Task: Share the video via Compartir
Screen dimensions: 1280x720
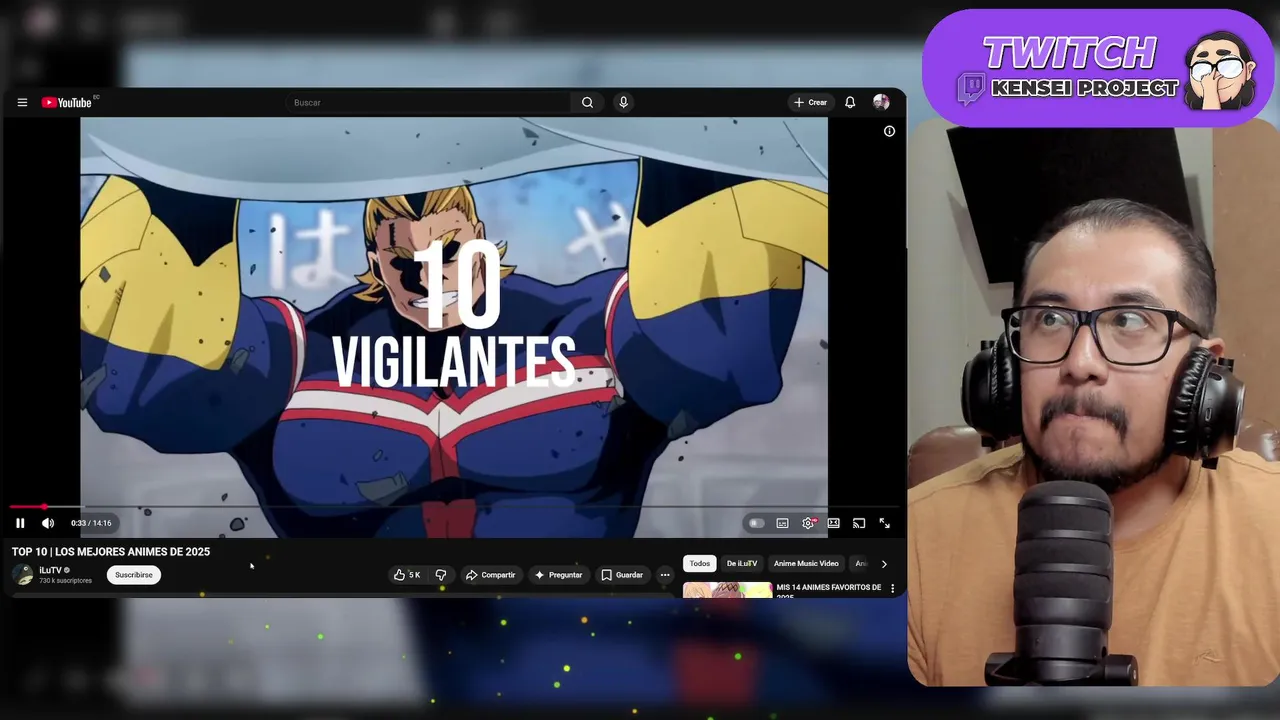Action: (491, 575)
